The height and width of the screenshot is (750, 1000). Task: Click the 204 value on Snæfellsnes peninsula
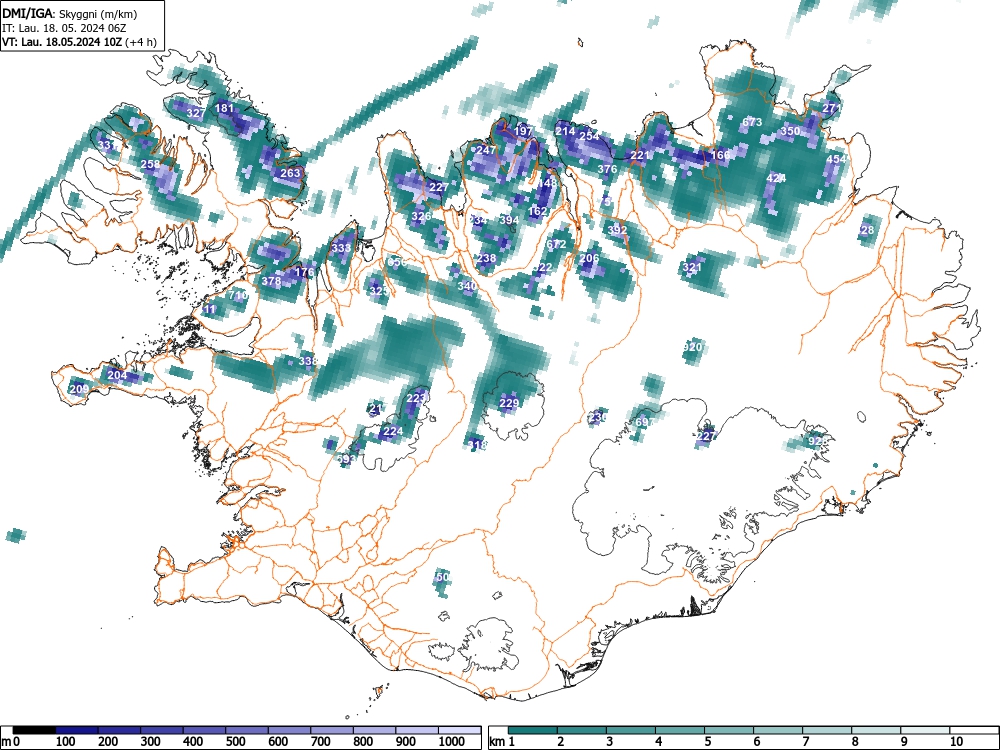pos(117,375)
